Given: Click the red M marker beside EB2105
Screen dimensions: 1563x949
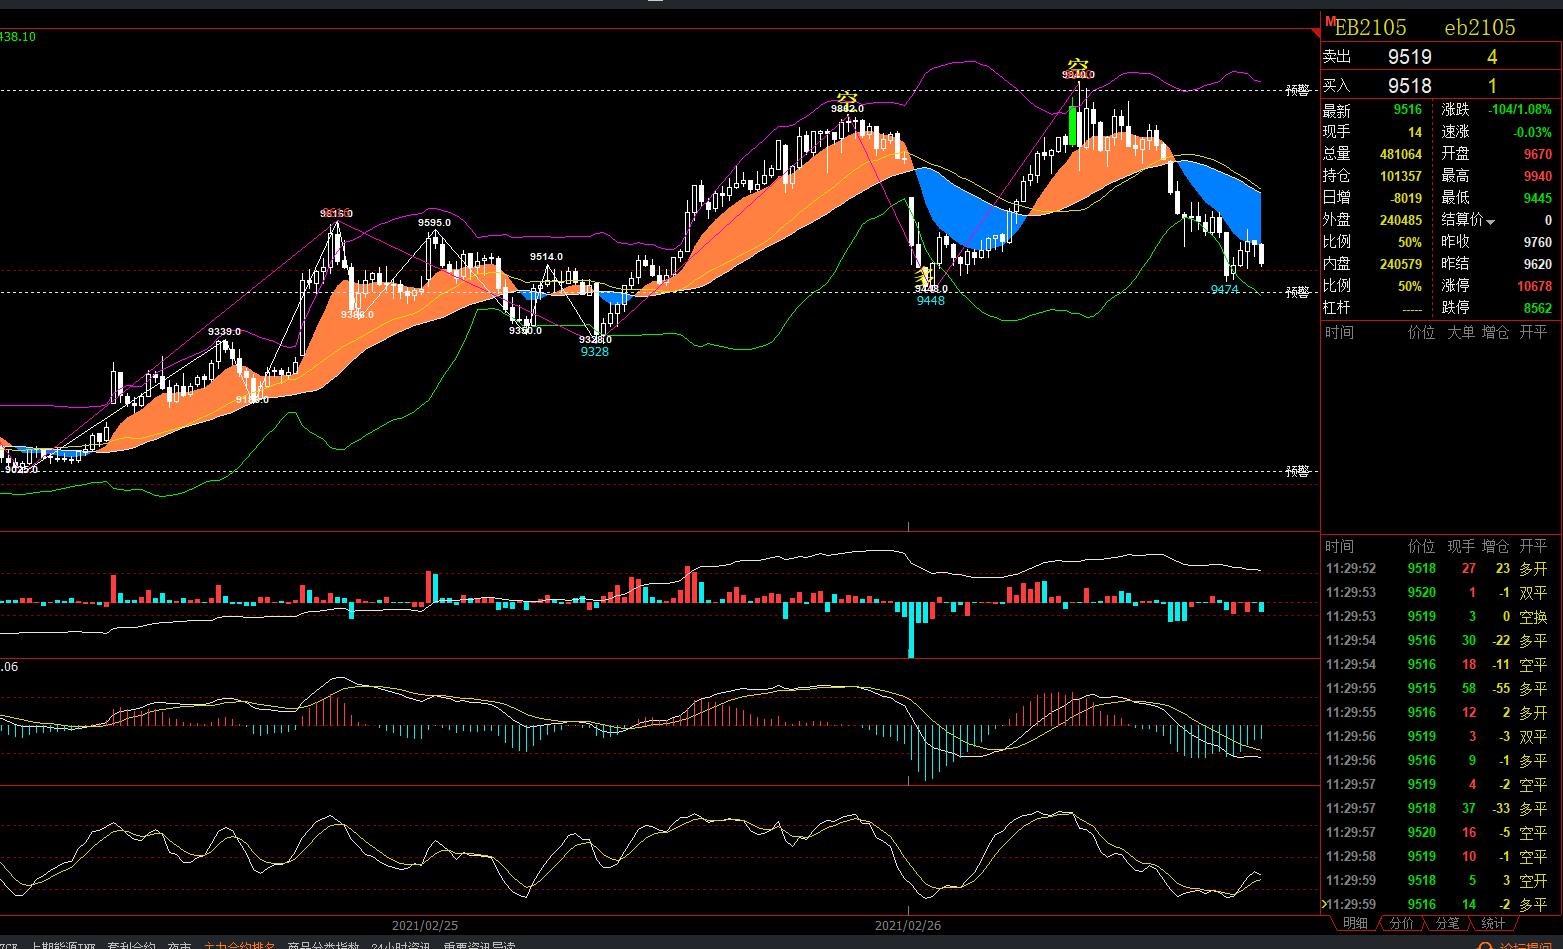Looking at the screenshot, I should (x=1329, y=21).
